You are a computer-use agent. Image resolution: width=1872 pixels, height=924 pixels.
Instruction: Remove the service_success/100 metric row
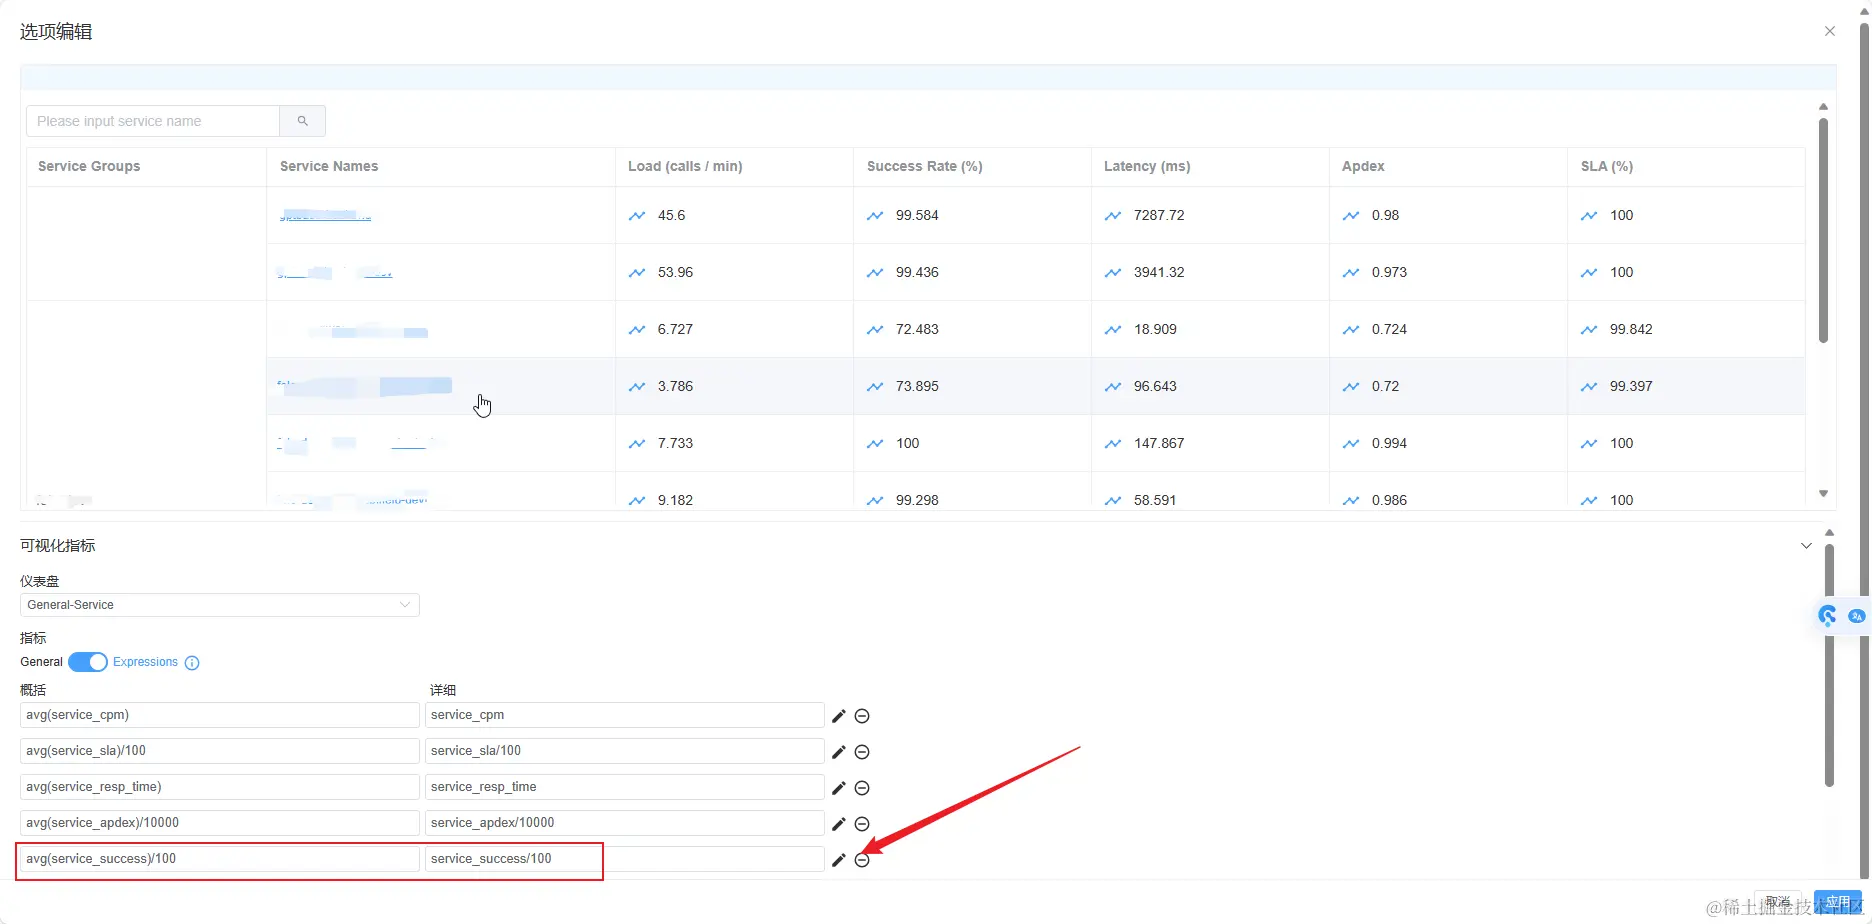click(x=862, y=860)
